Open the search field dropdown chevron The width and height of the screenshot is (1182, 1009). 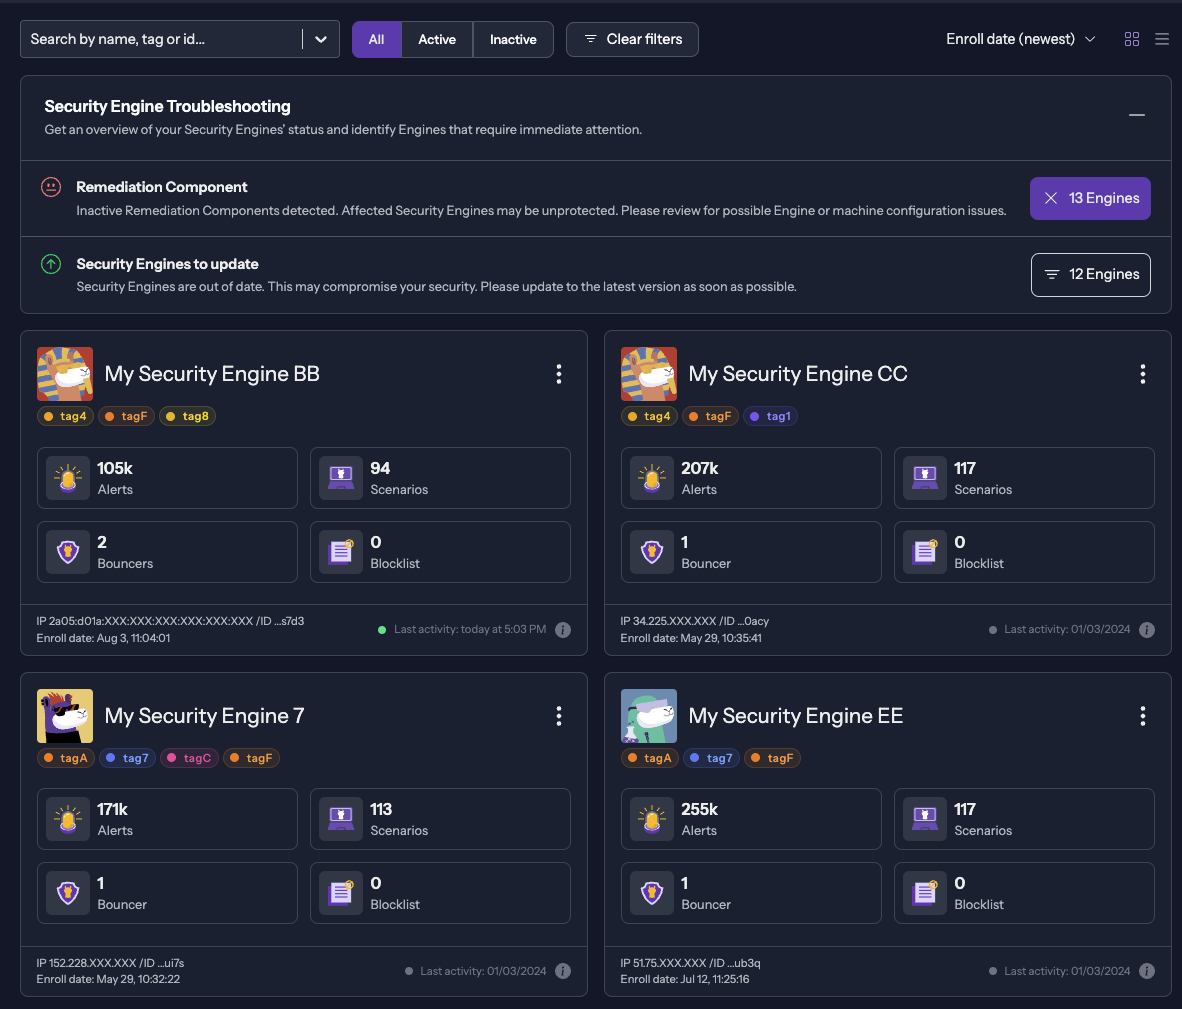321,39
